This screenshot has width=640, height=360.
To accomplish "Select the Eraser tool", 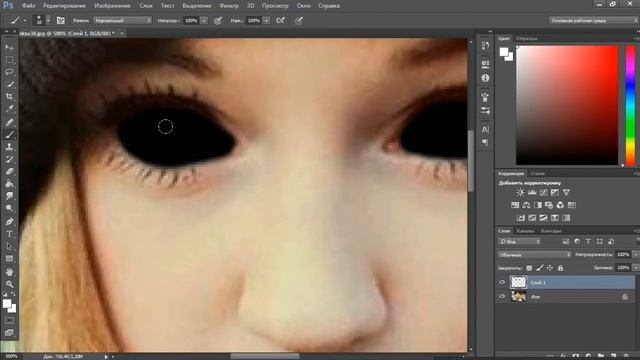I will 9,171.
